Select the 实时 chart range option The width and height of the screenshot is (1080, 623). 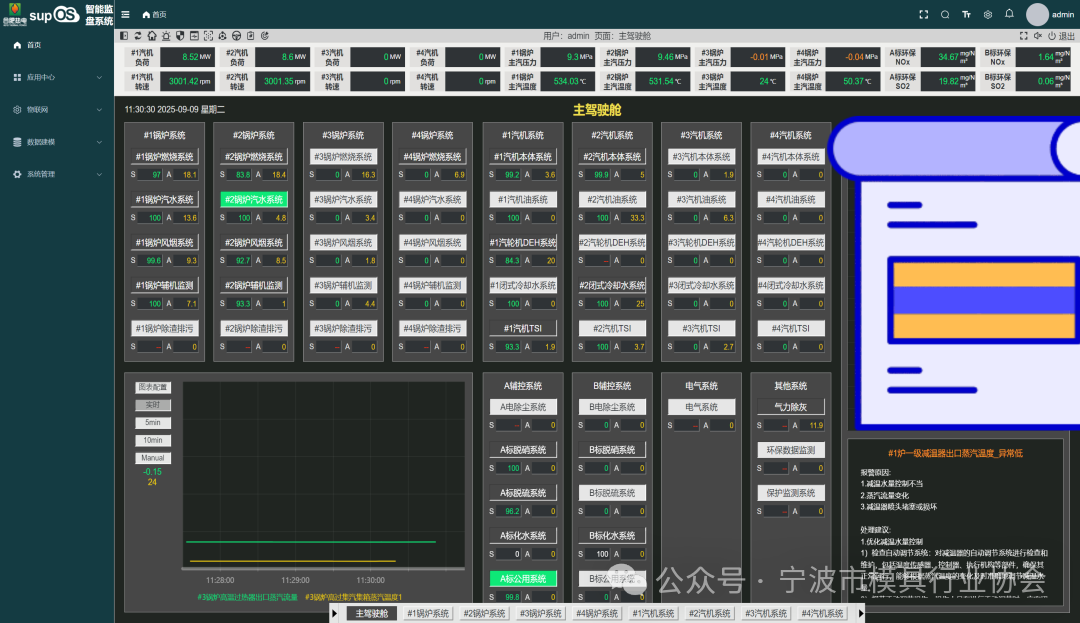[x=153, y=405]
